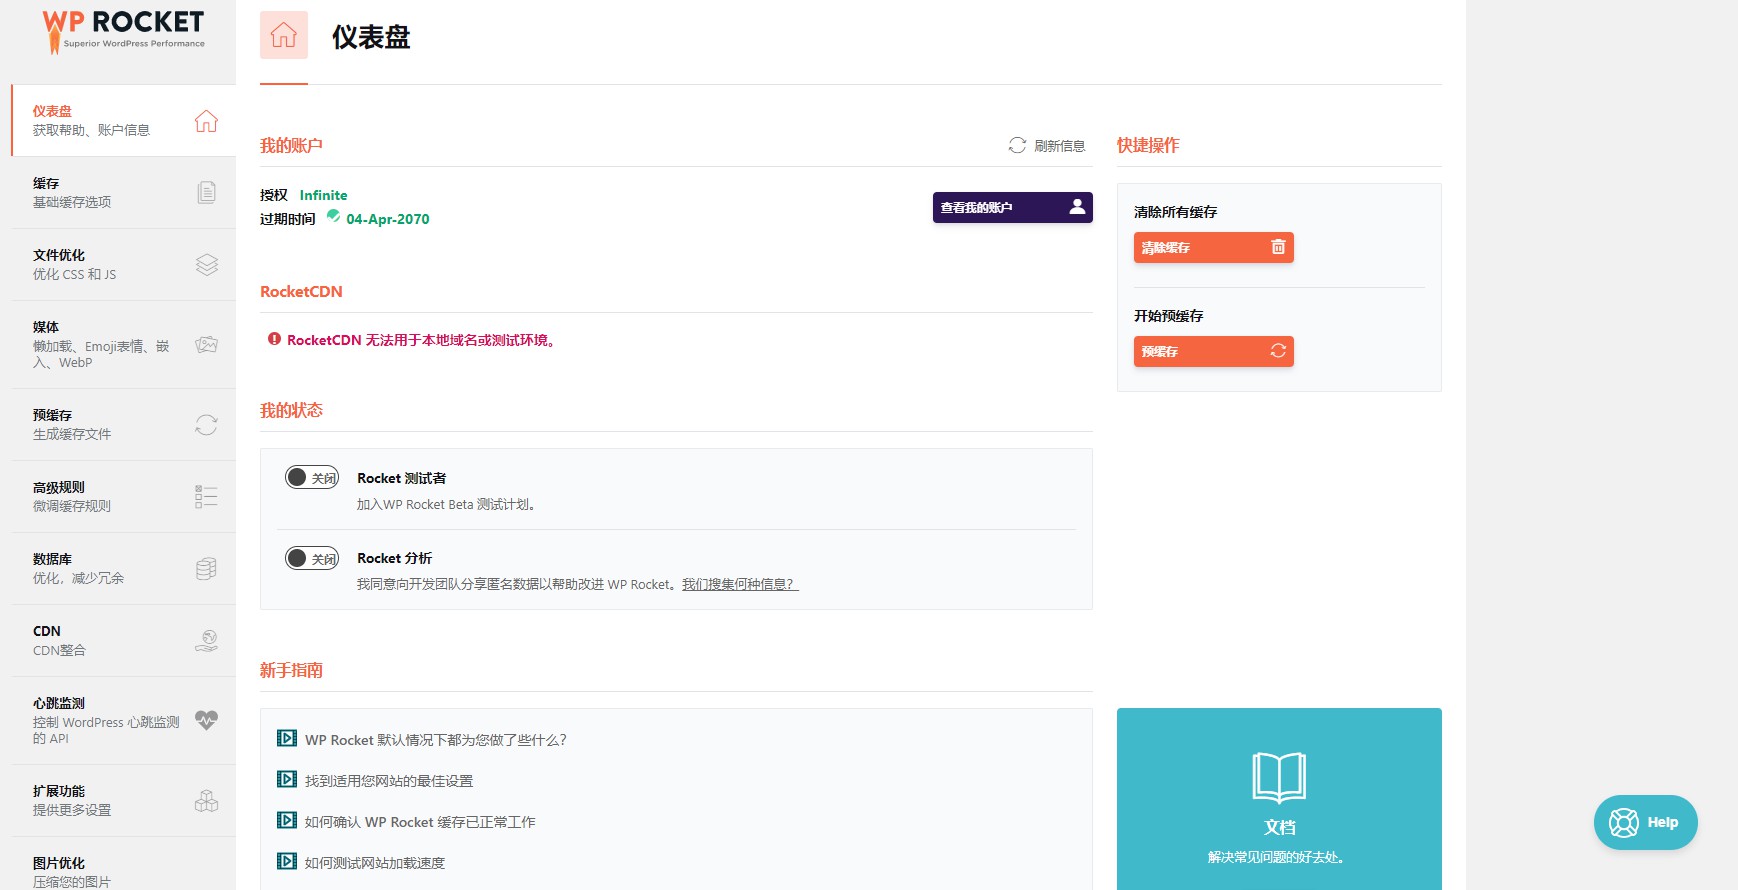Image resolution: width=1738 pixels, height=890 pixels.
Task: Open guide 找到适用您网站的最佳设置
Action: [x=389, y=781]
